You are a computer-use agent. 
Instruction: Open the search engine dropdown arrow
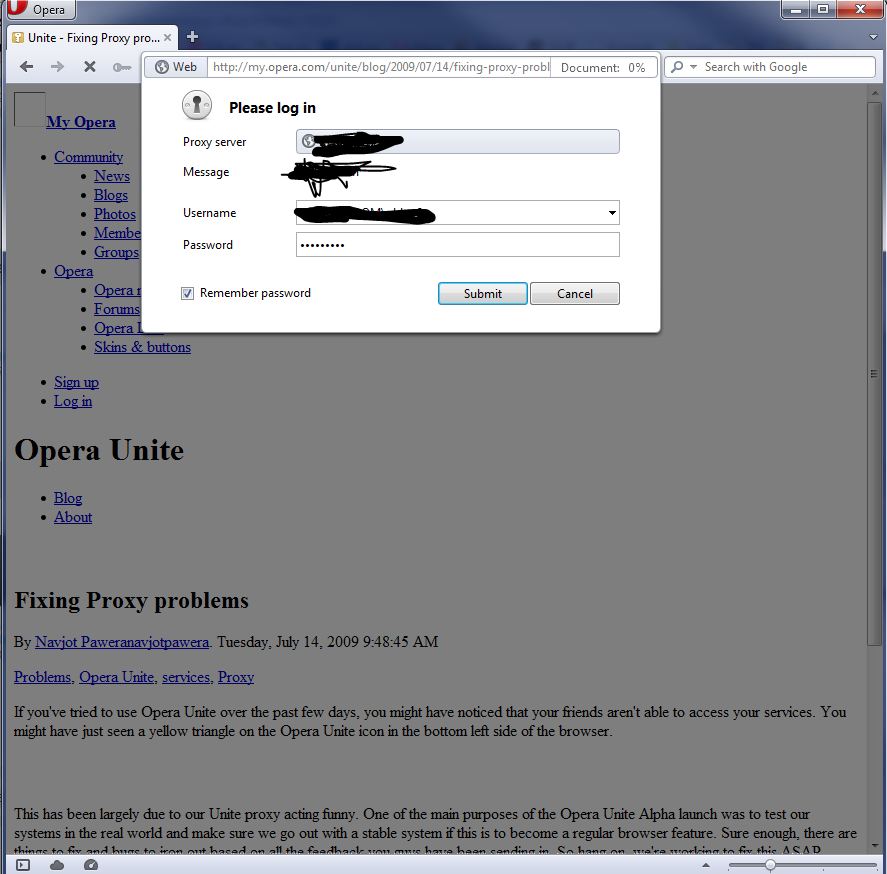(x=693, y=67)
